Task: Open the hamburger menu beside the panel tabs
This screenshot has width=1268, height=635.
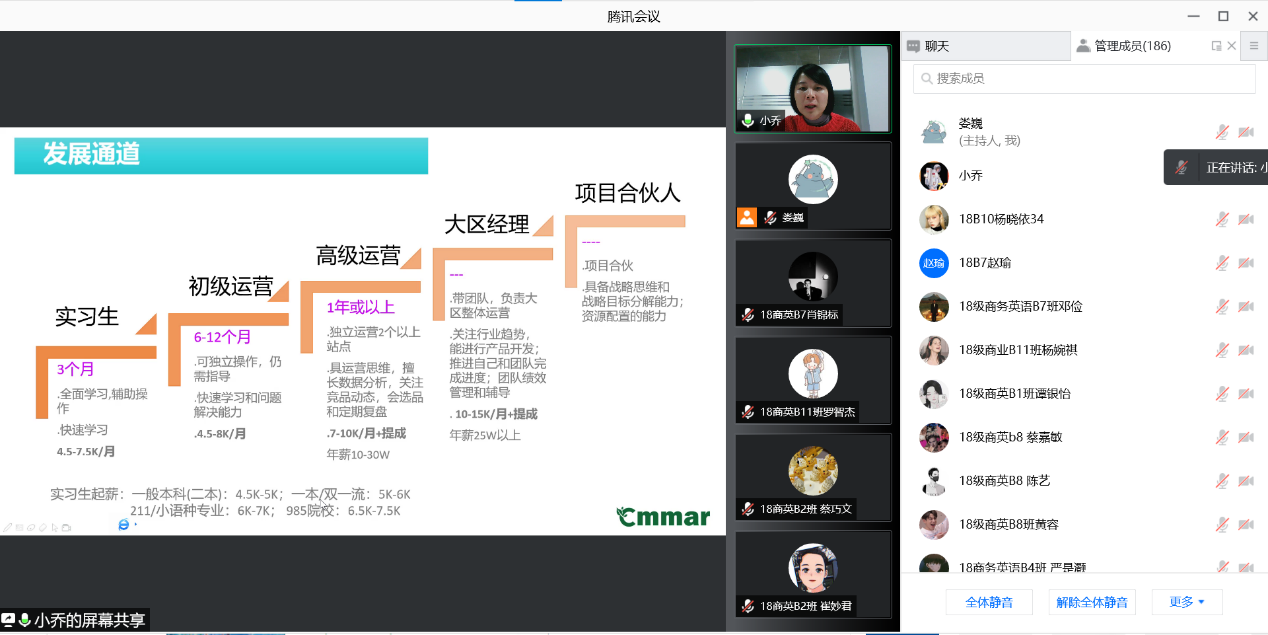Action: [x=1253, y=46]
